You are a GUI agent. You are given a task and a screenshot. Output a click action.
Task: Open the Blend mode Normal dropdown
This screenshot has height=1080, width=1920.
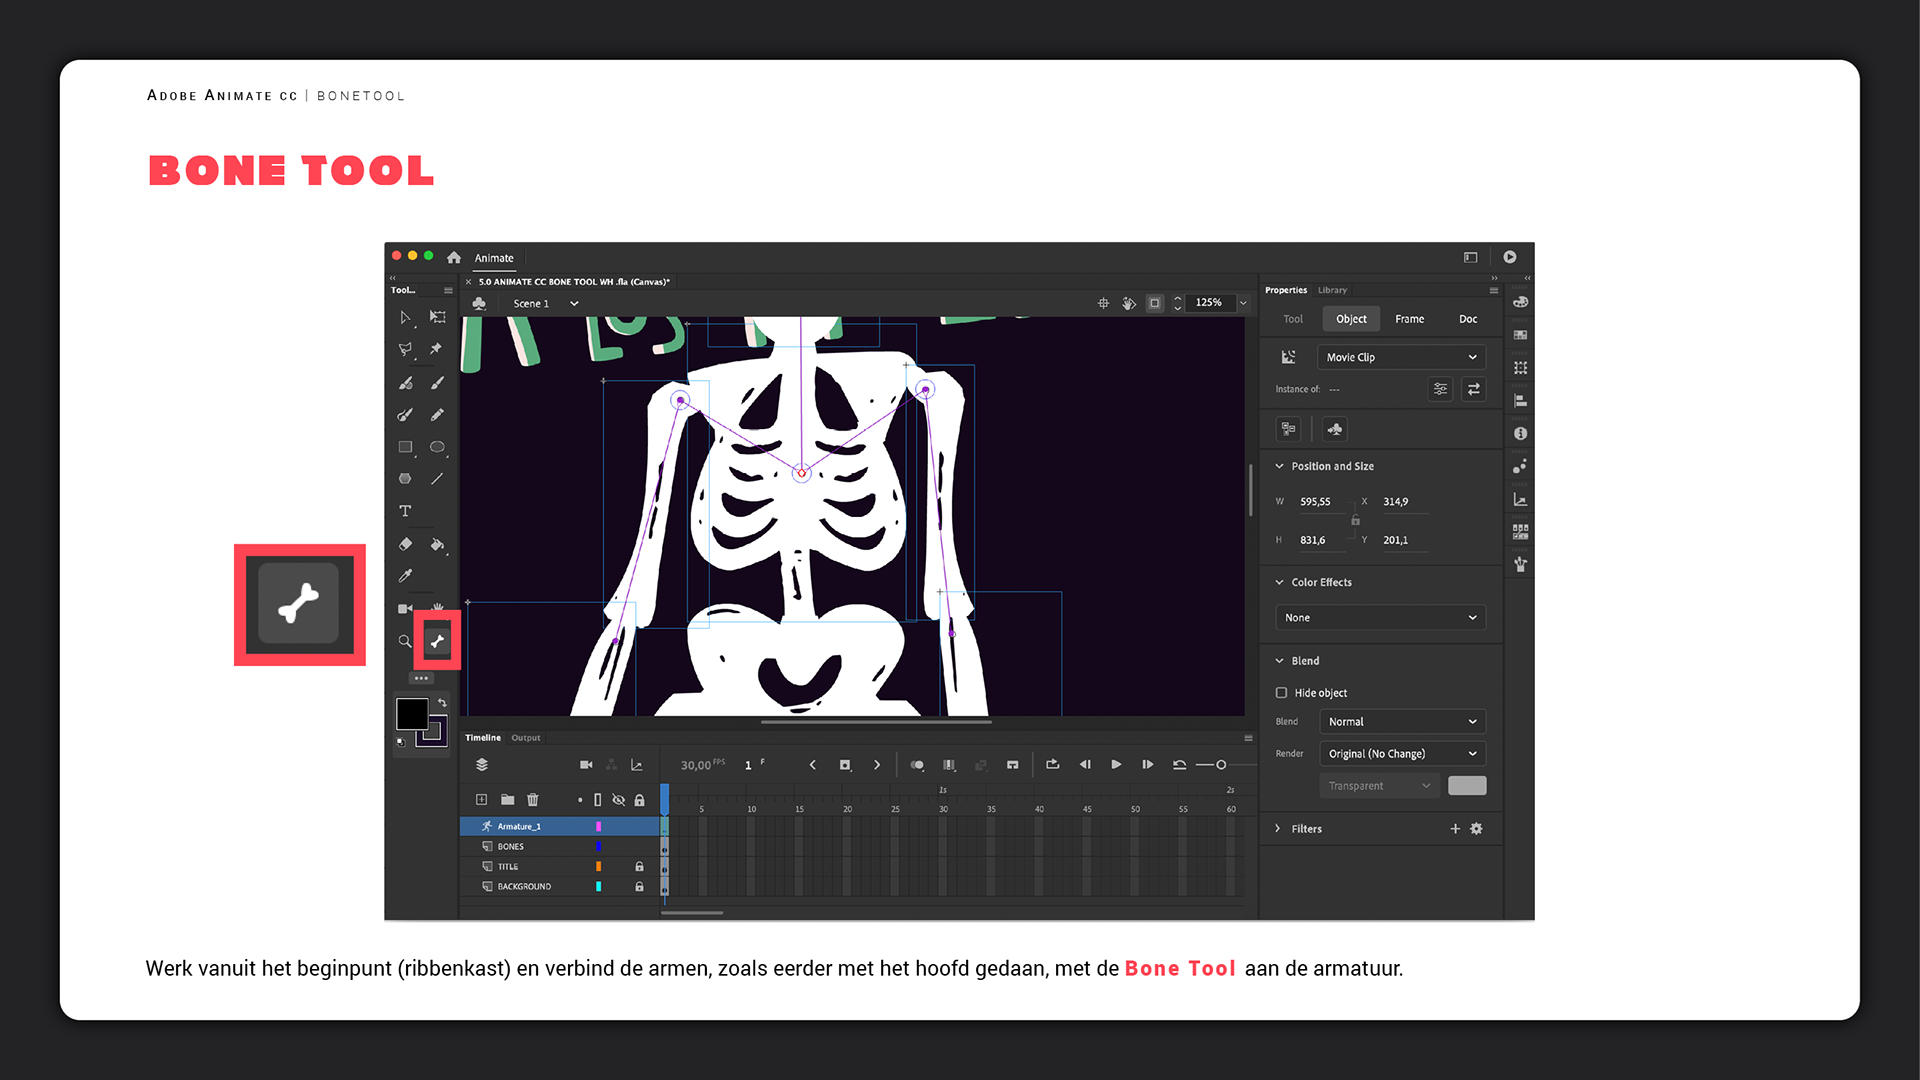(1400, 722)
